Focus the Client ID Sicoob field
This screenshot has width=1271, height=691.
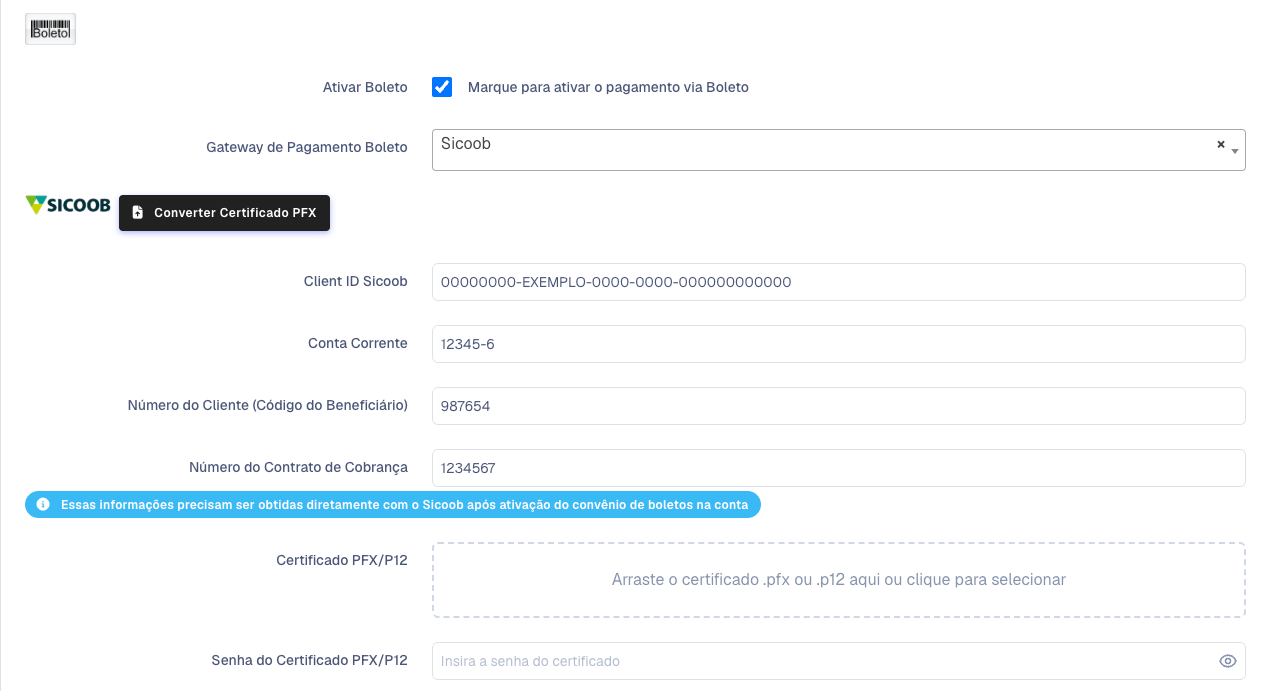coord(838,282)
